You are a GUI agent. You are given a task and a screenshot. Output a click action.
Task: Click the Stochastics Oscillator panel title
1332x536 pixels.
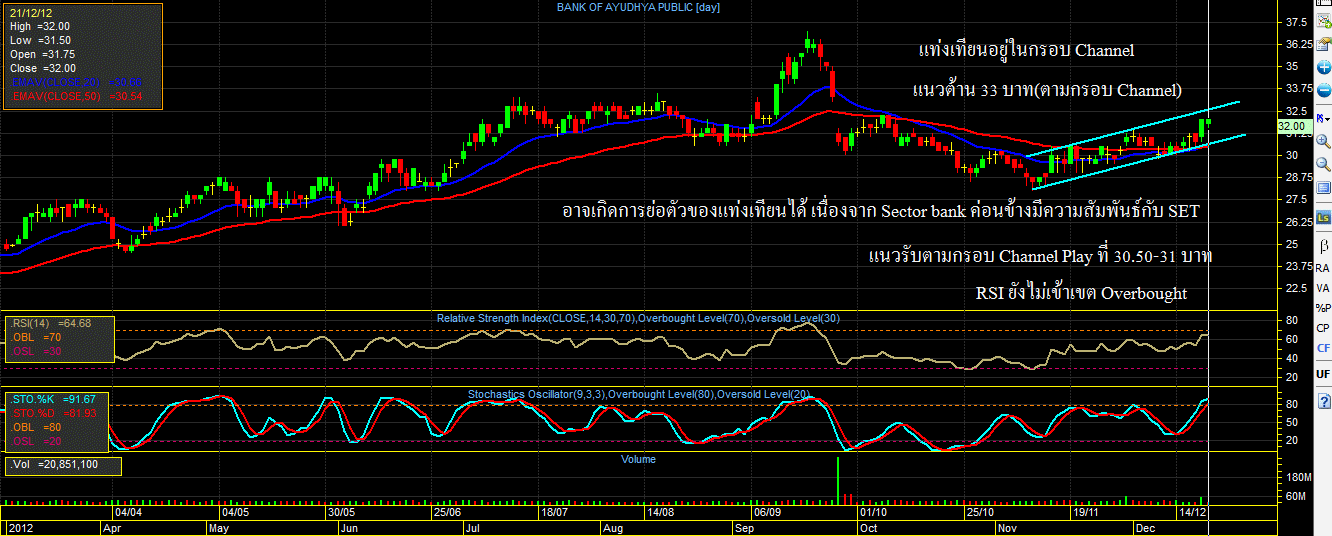(640, 394)
